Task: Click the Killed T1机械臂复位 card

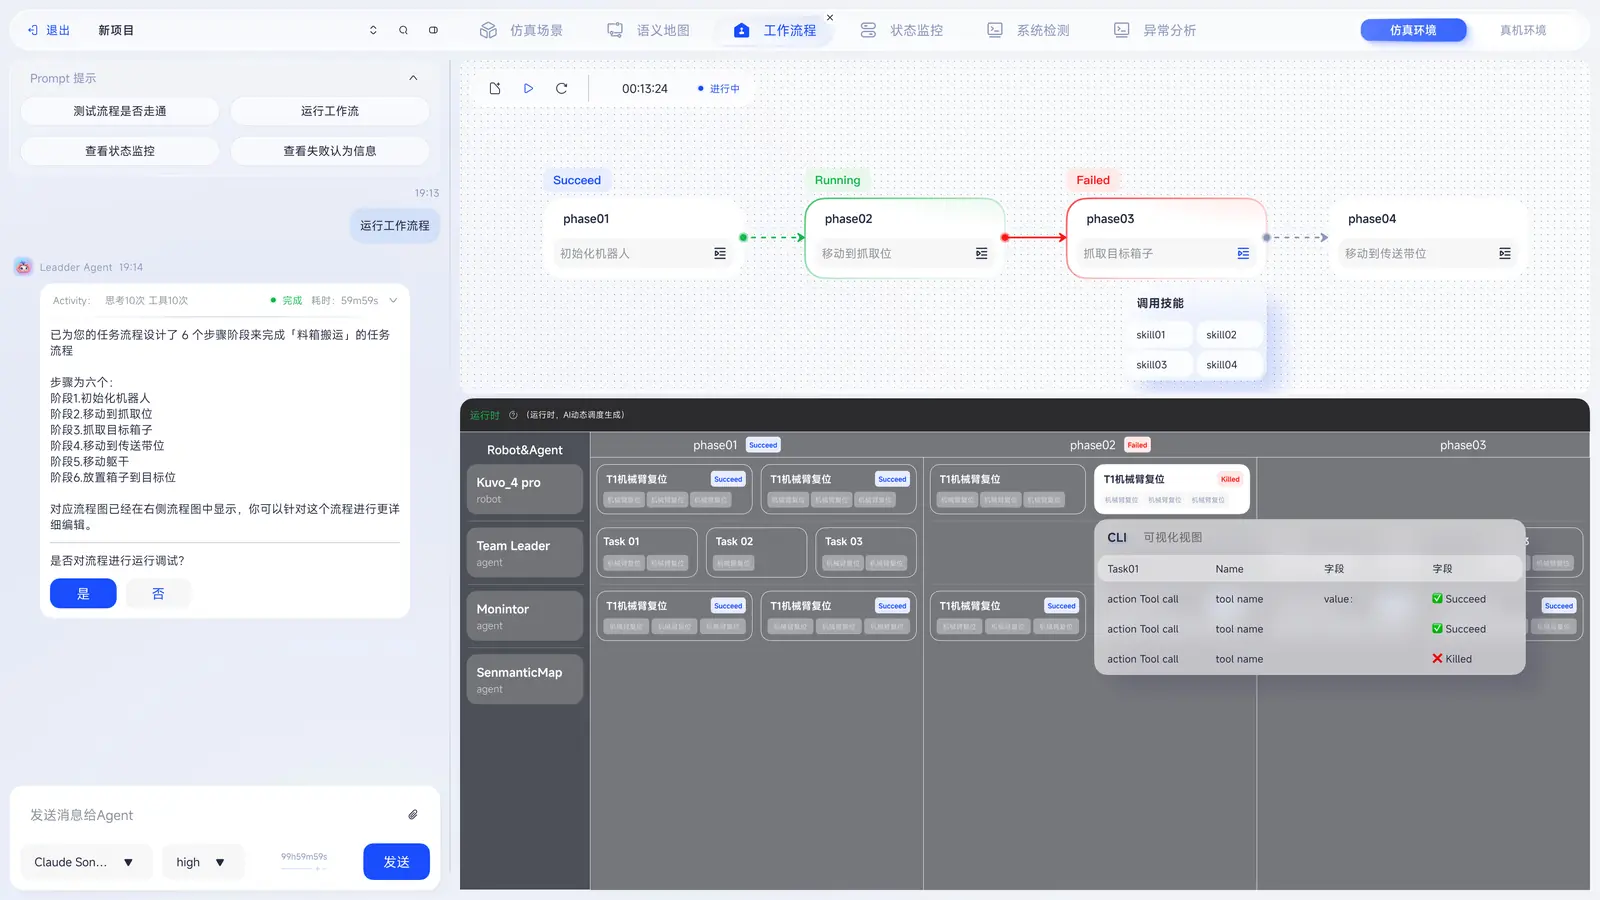Action: 1172,489
